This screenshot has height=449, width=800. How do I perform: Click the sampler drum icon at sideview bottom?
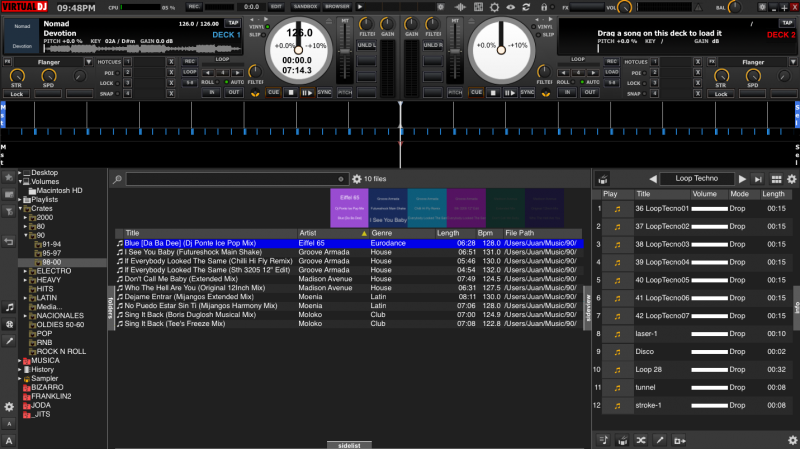coord(622,440)
